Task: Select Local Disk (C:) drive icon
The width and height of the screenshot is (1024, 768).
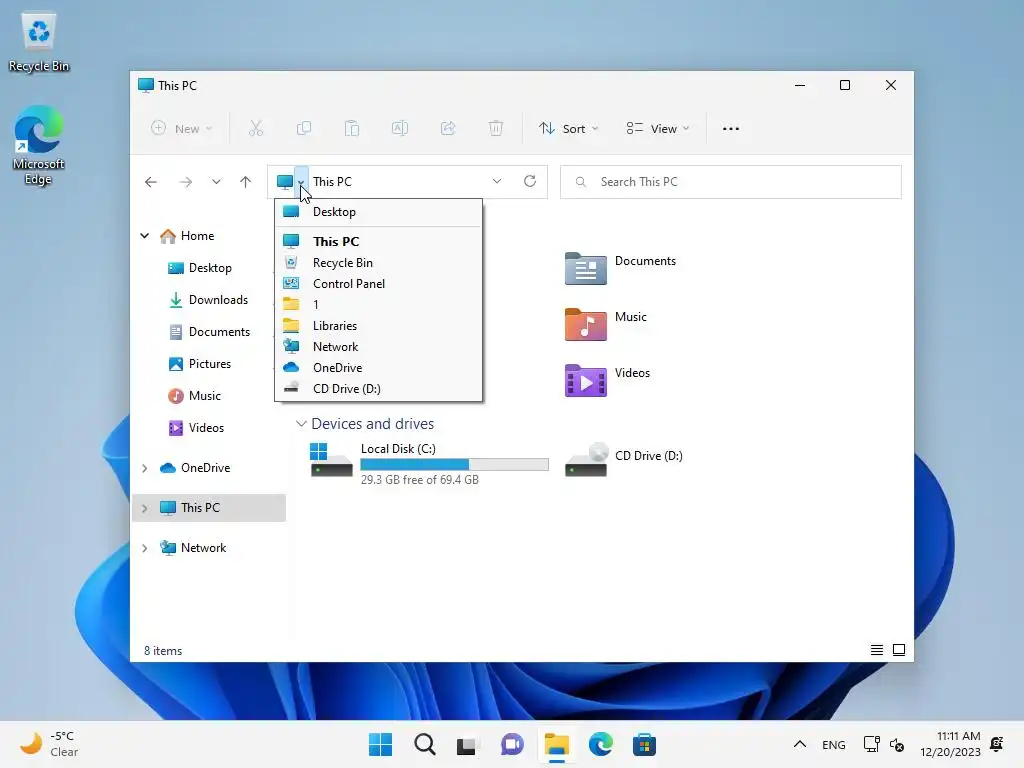Action: (x=331, y=460)
